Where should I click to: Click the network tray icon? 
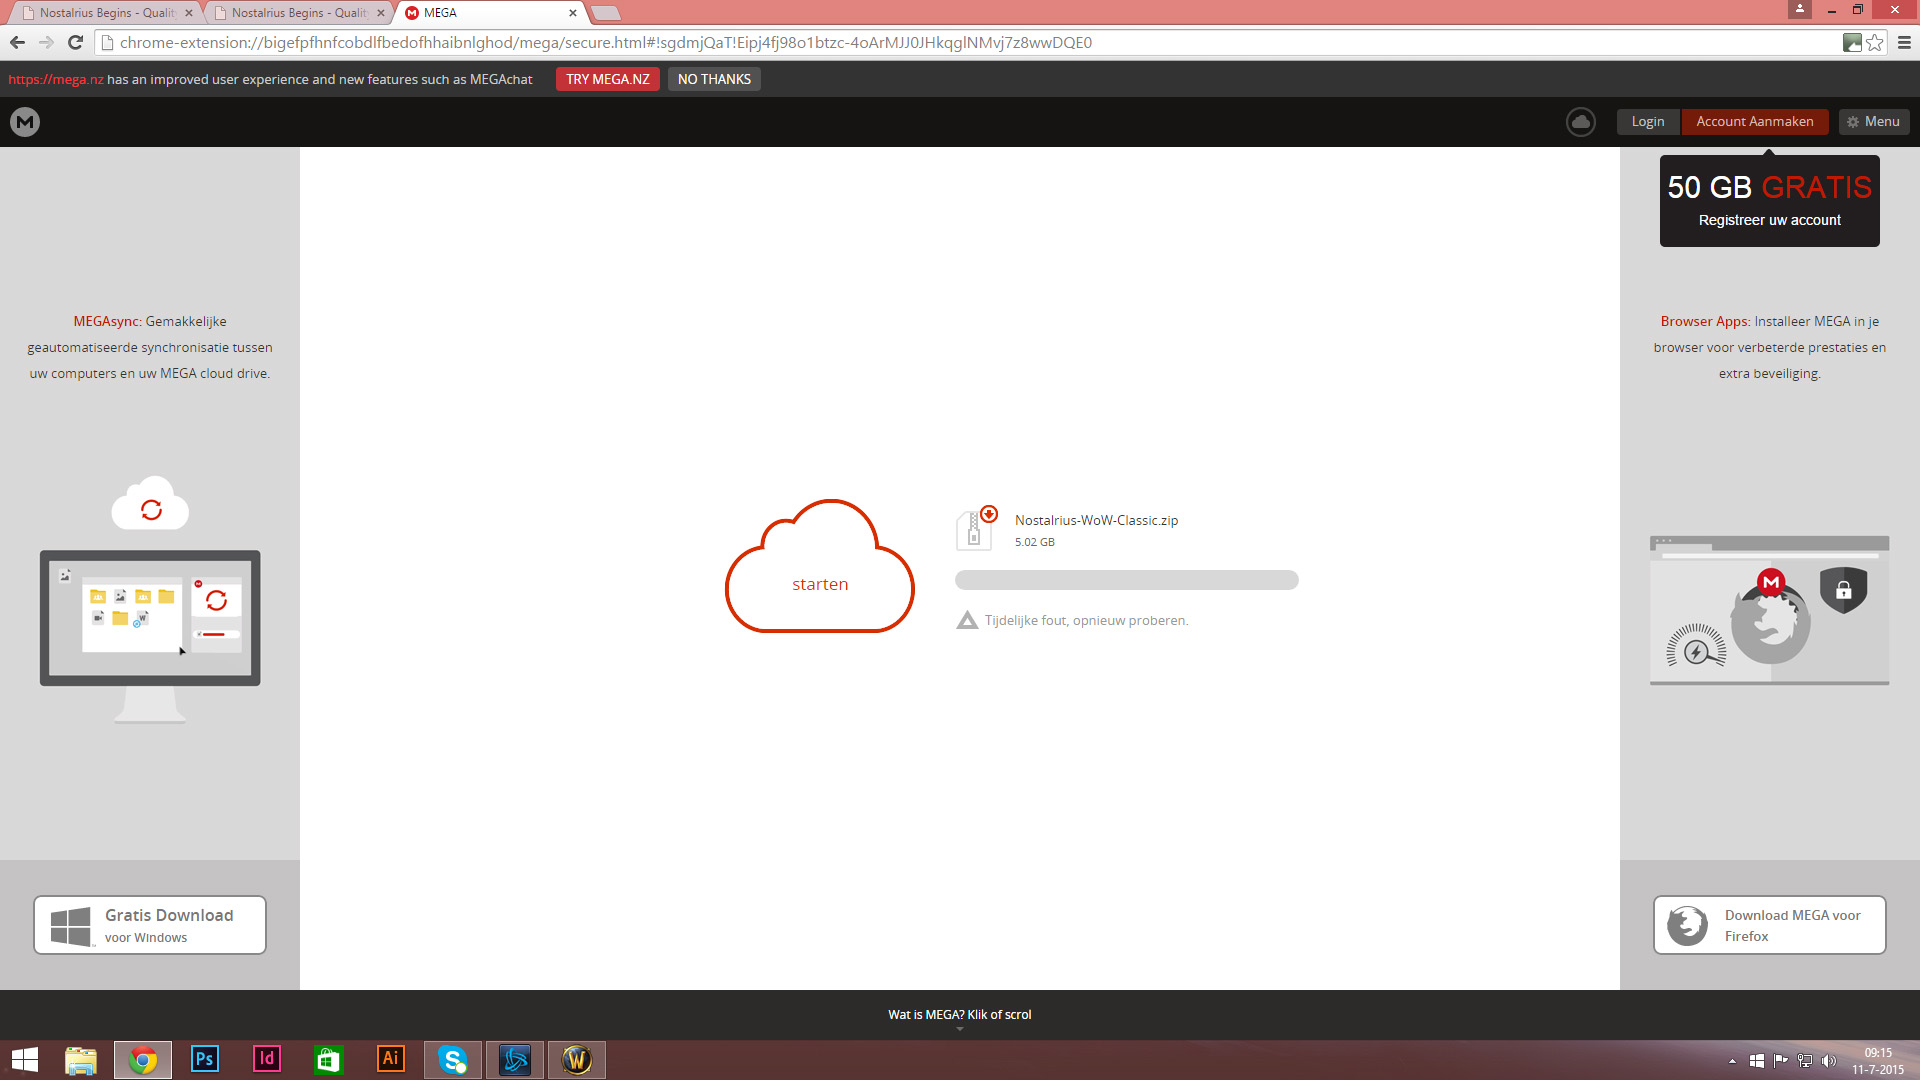(1805, 1061)
